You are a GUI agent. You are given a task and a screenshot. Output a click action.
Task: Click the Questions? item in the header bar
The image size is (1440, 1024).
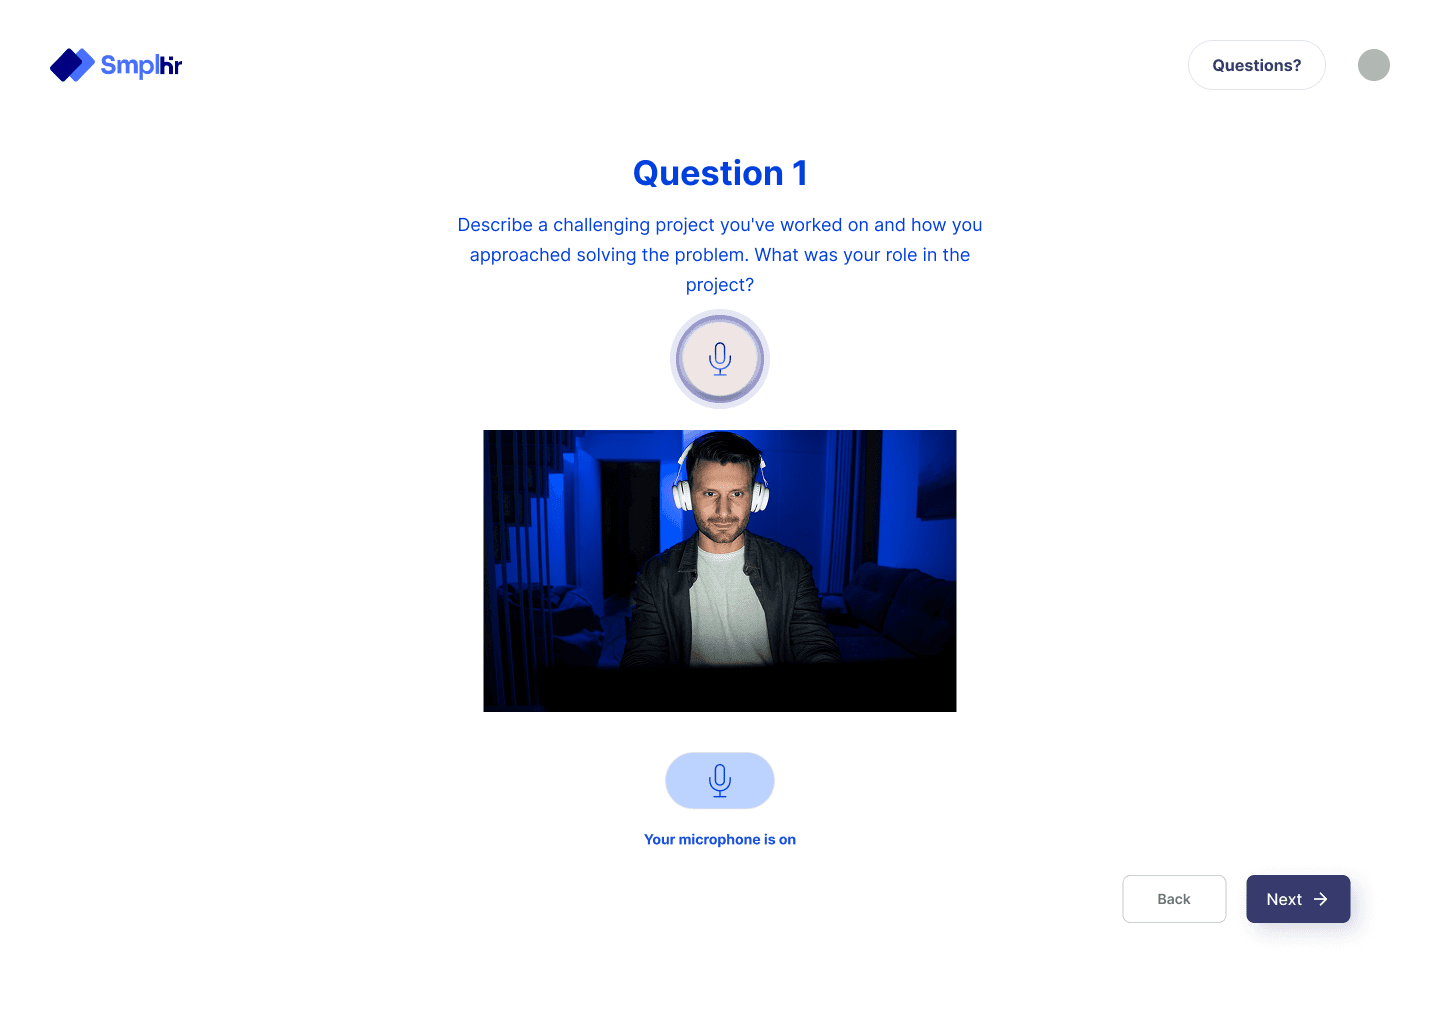point(1256,64)
